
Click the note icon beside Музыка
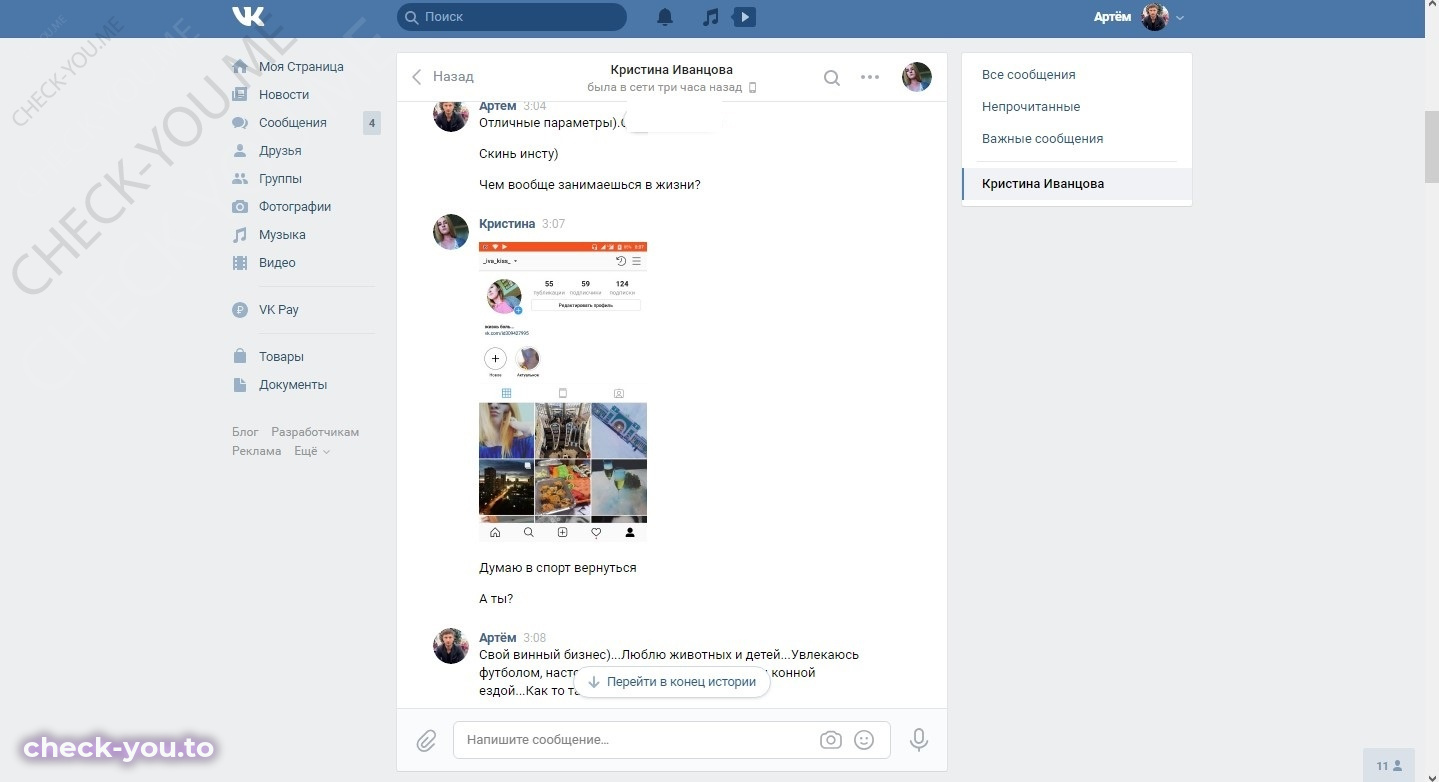pos(240,235)
